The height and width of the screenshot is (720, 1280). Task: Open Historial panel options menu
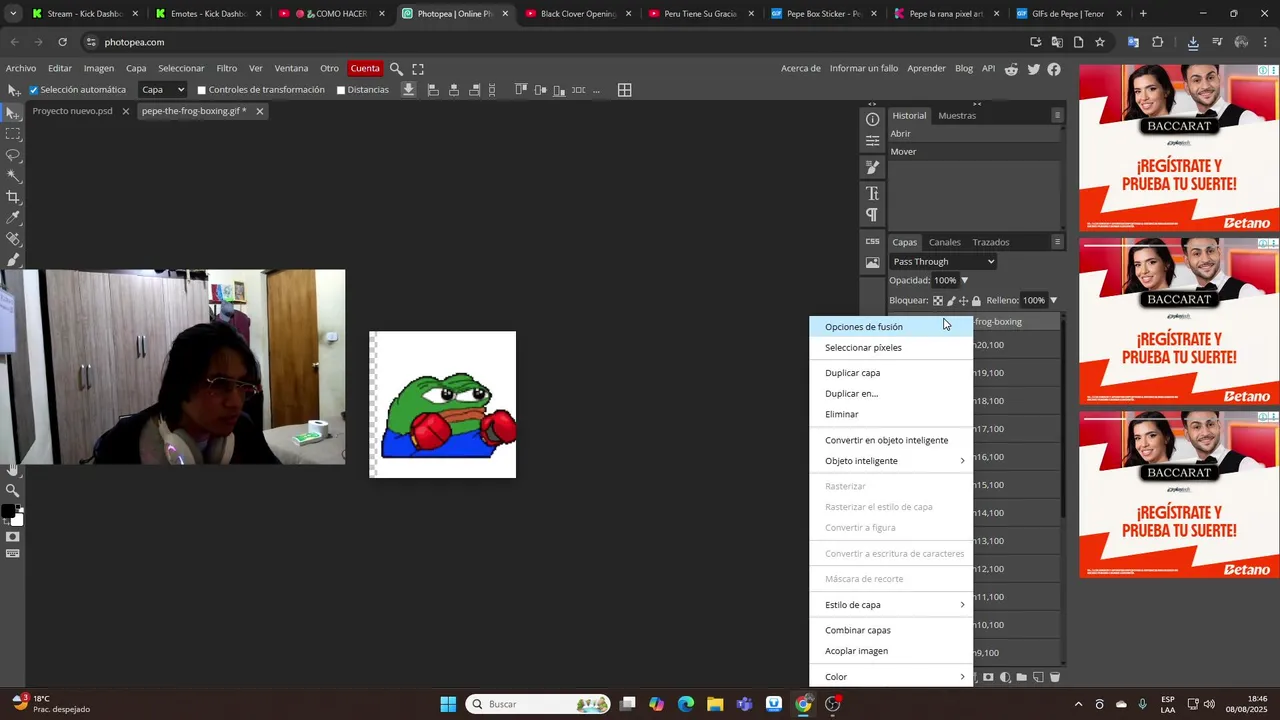[1057, 115]
